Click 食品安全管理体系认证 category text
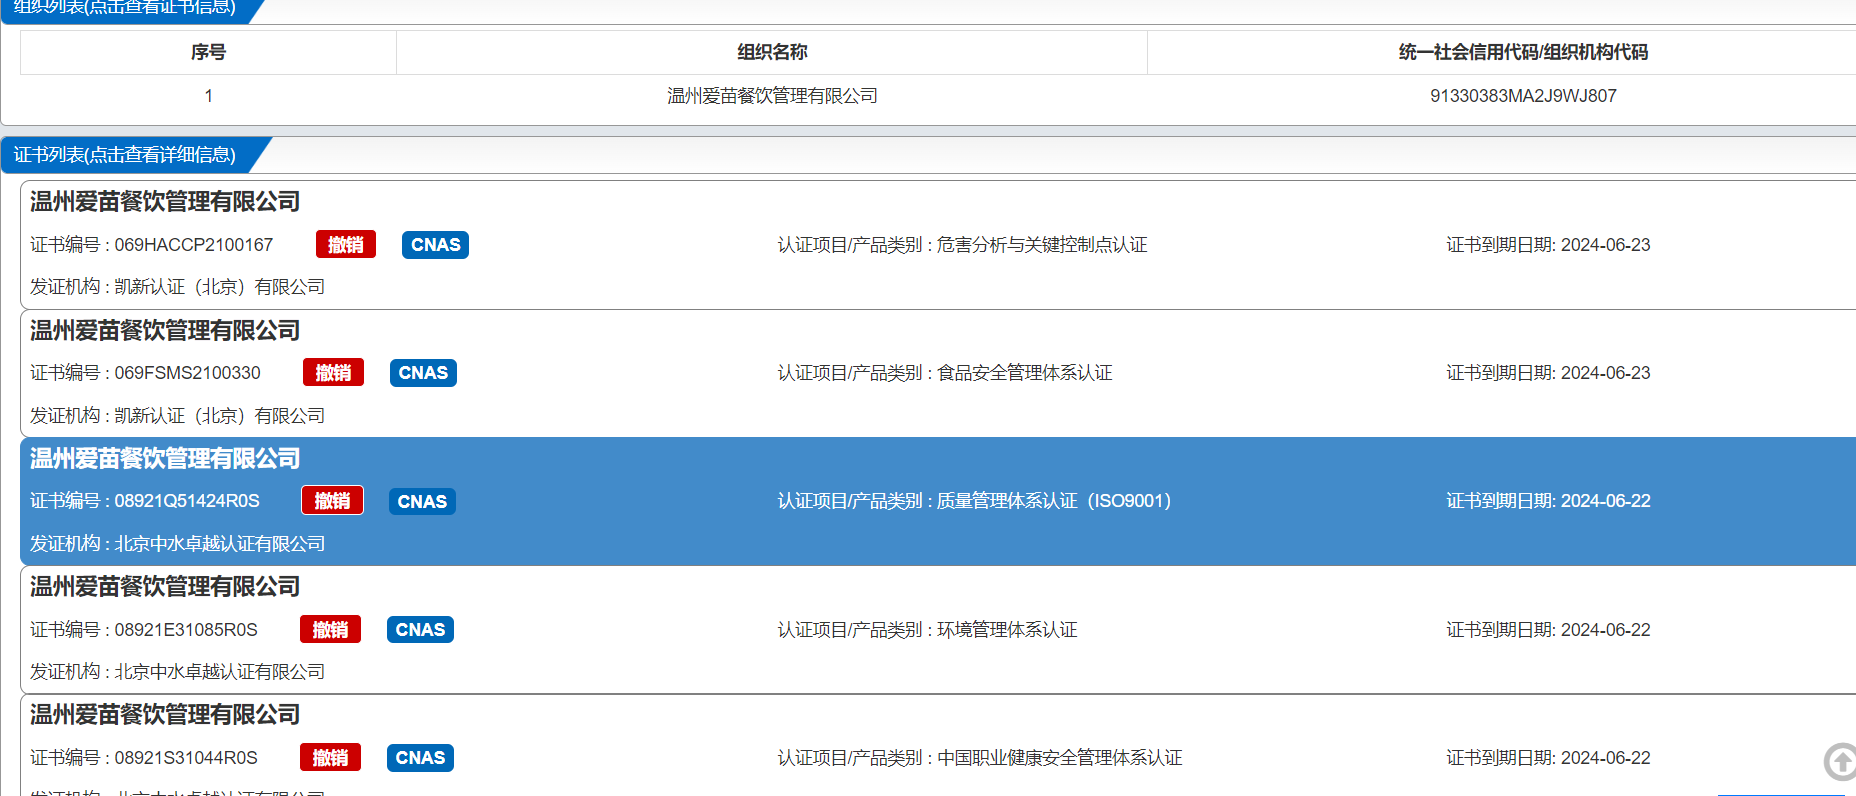1856x796 pixels. pos(1025,373)
